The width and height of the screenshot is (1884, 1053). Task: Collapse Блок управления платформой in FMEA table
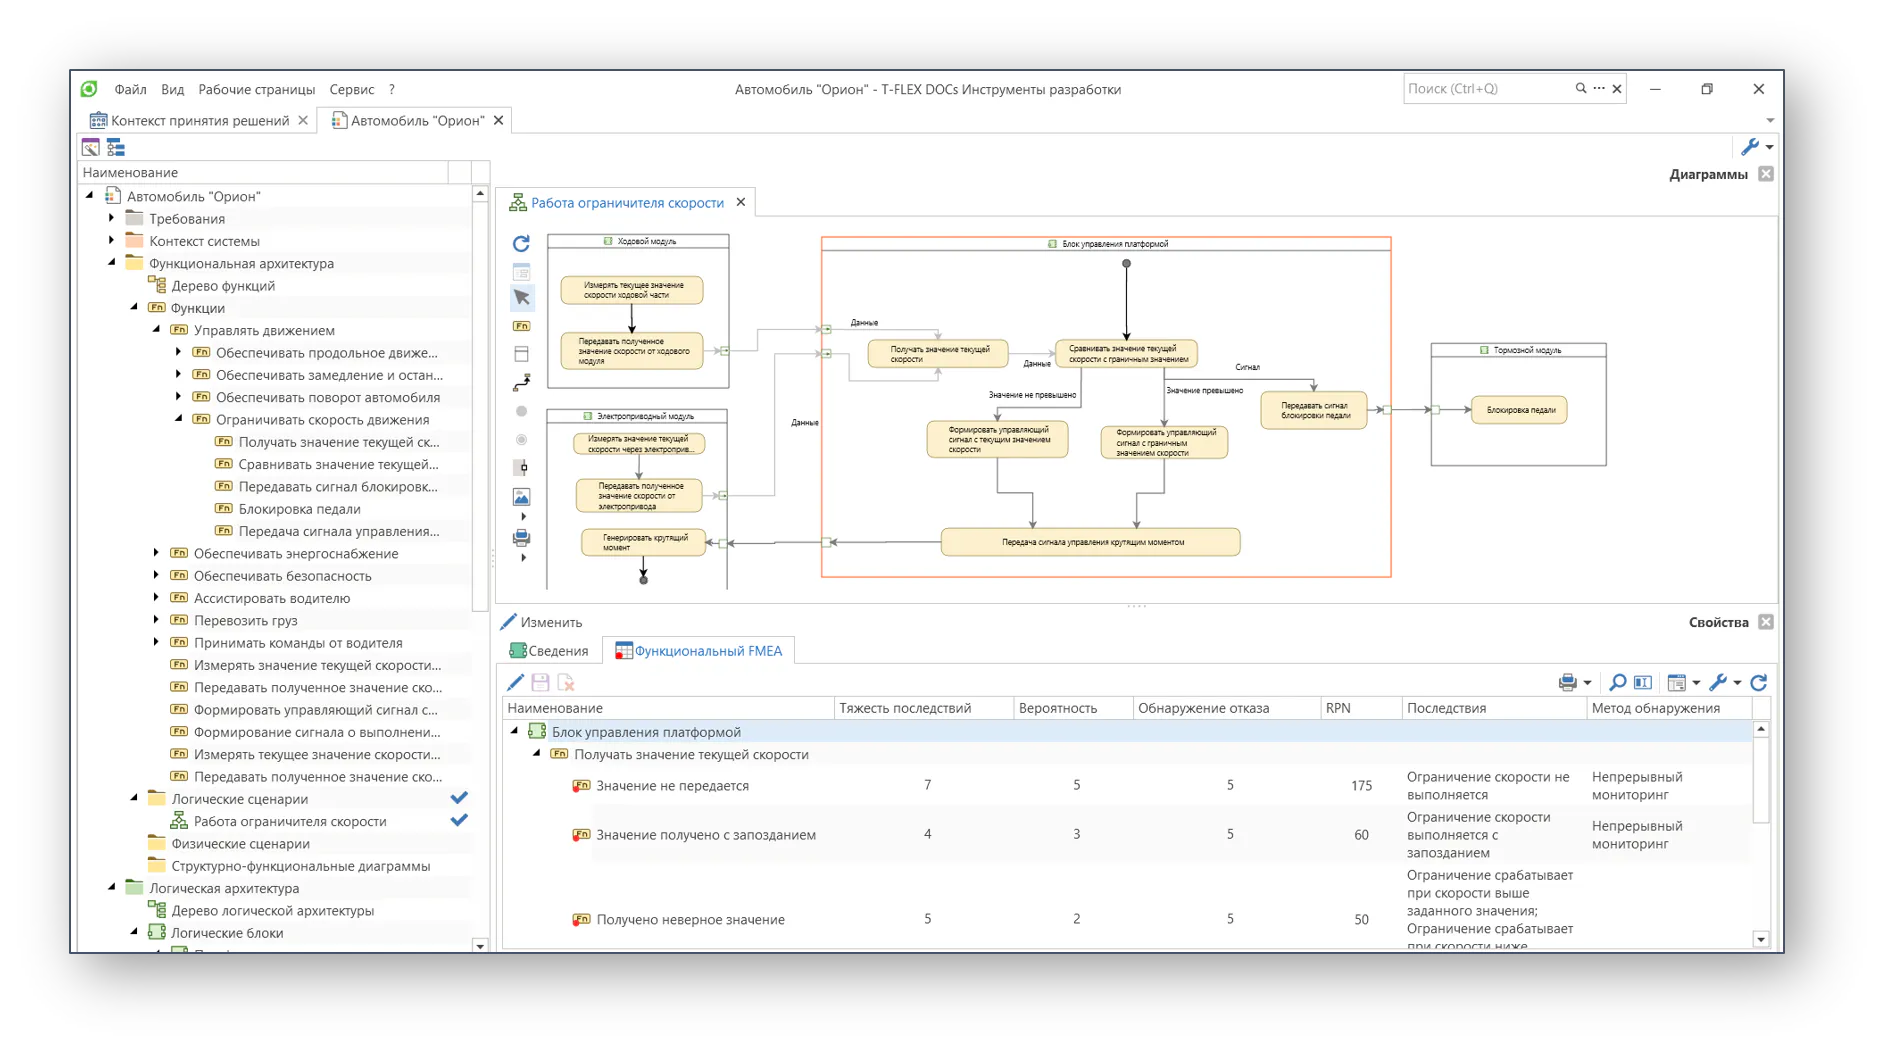(516, 731)
